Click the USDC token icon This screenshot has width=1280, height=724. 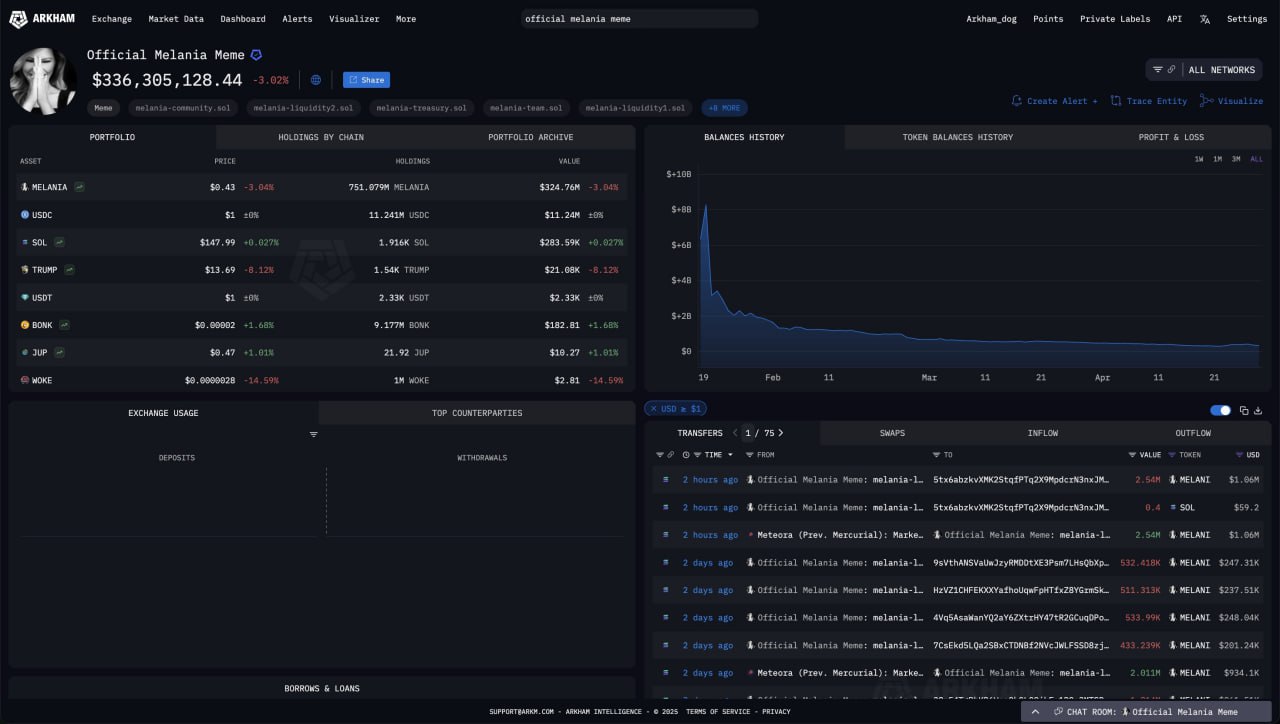(x=25, y=215)
